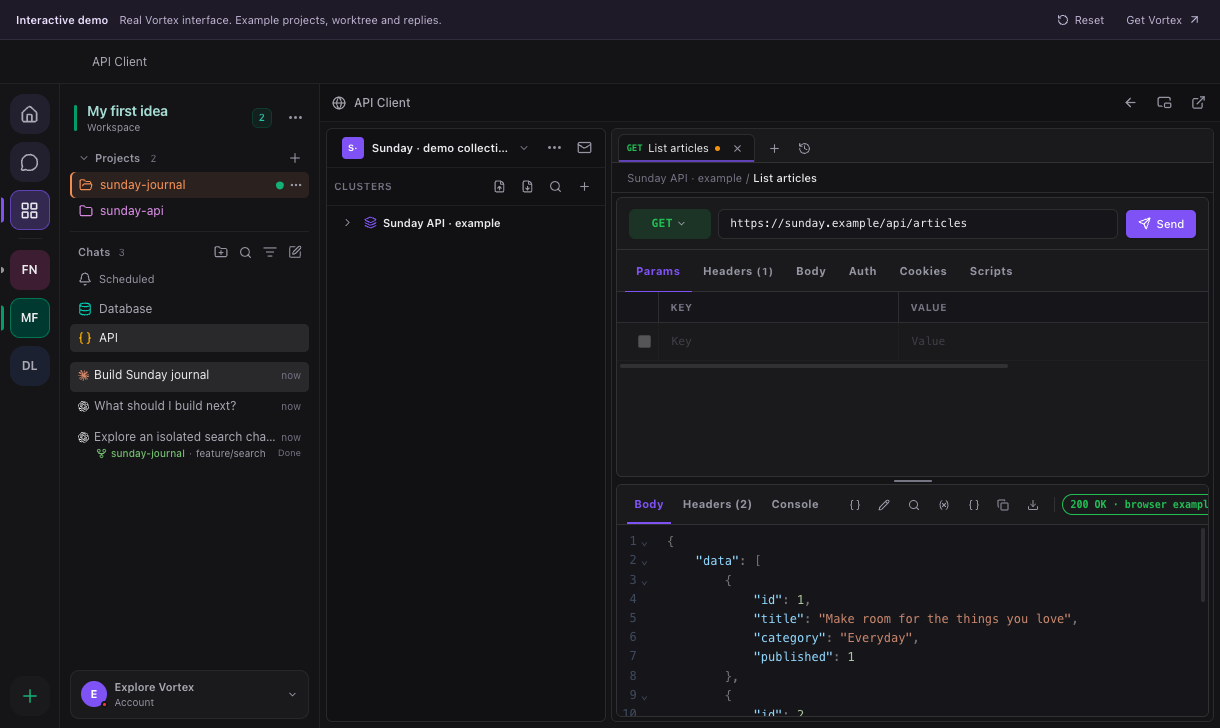Image resolution: width=1220 pixels, height=728 pixels.
Task: Open API Client in a new window via the external icon
Action: (1199, 102)
